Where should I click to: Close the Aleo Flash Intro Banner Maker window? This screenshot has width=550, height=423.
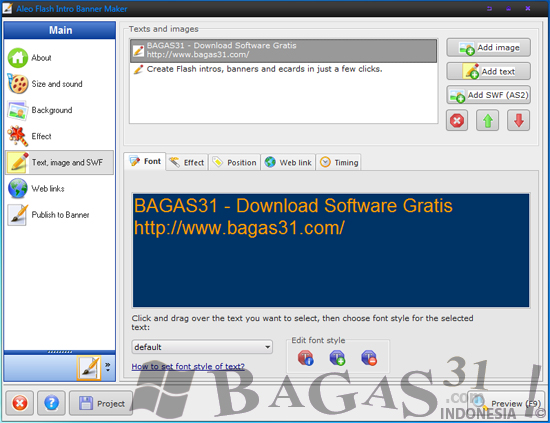click(x=528, y=8)
